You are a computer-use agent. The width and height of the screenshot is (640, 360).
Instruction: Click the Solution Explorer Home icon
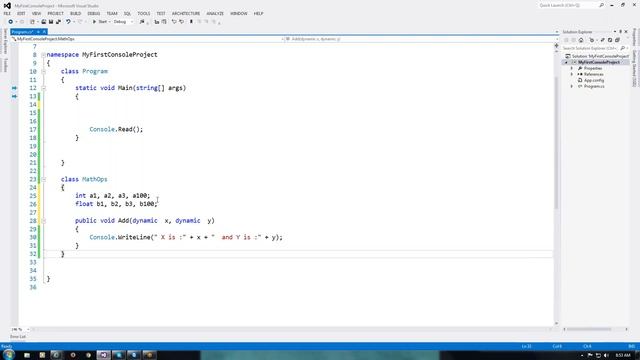pyautogui.click(x=581, y=40)
